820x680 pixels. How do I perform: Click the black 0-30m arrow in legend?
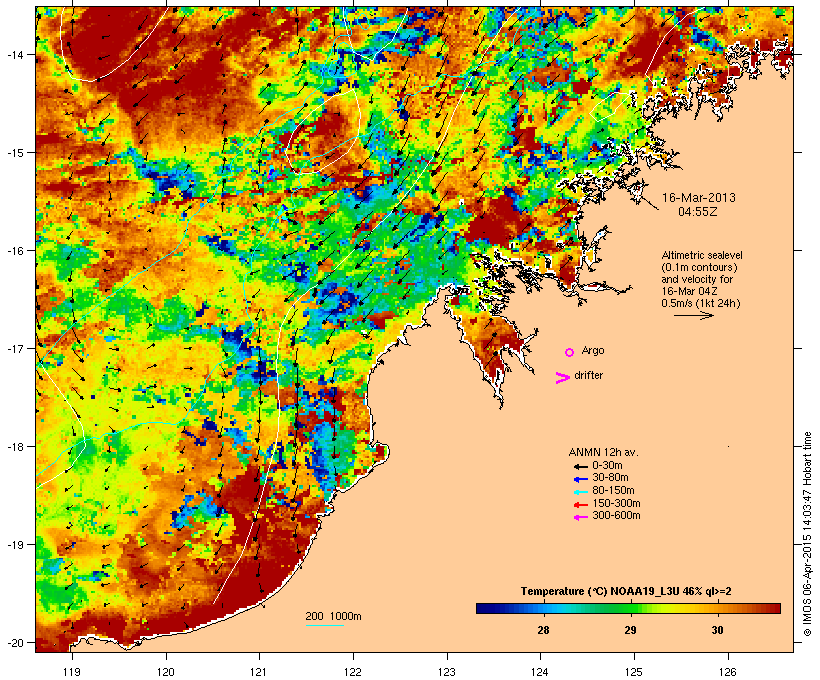point(580,467)
